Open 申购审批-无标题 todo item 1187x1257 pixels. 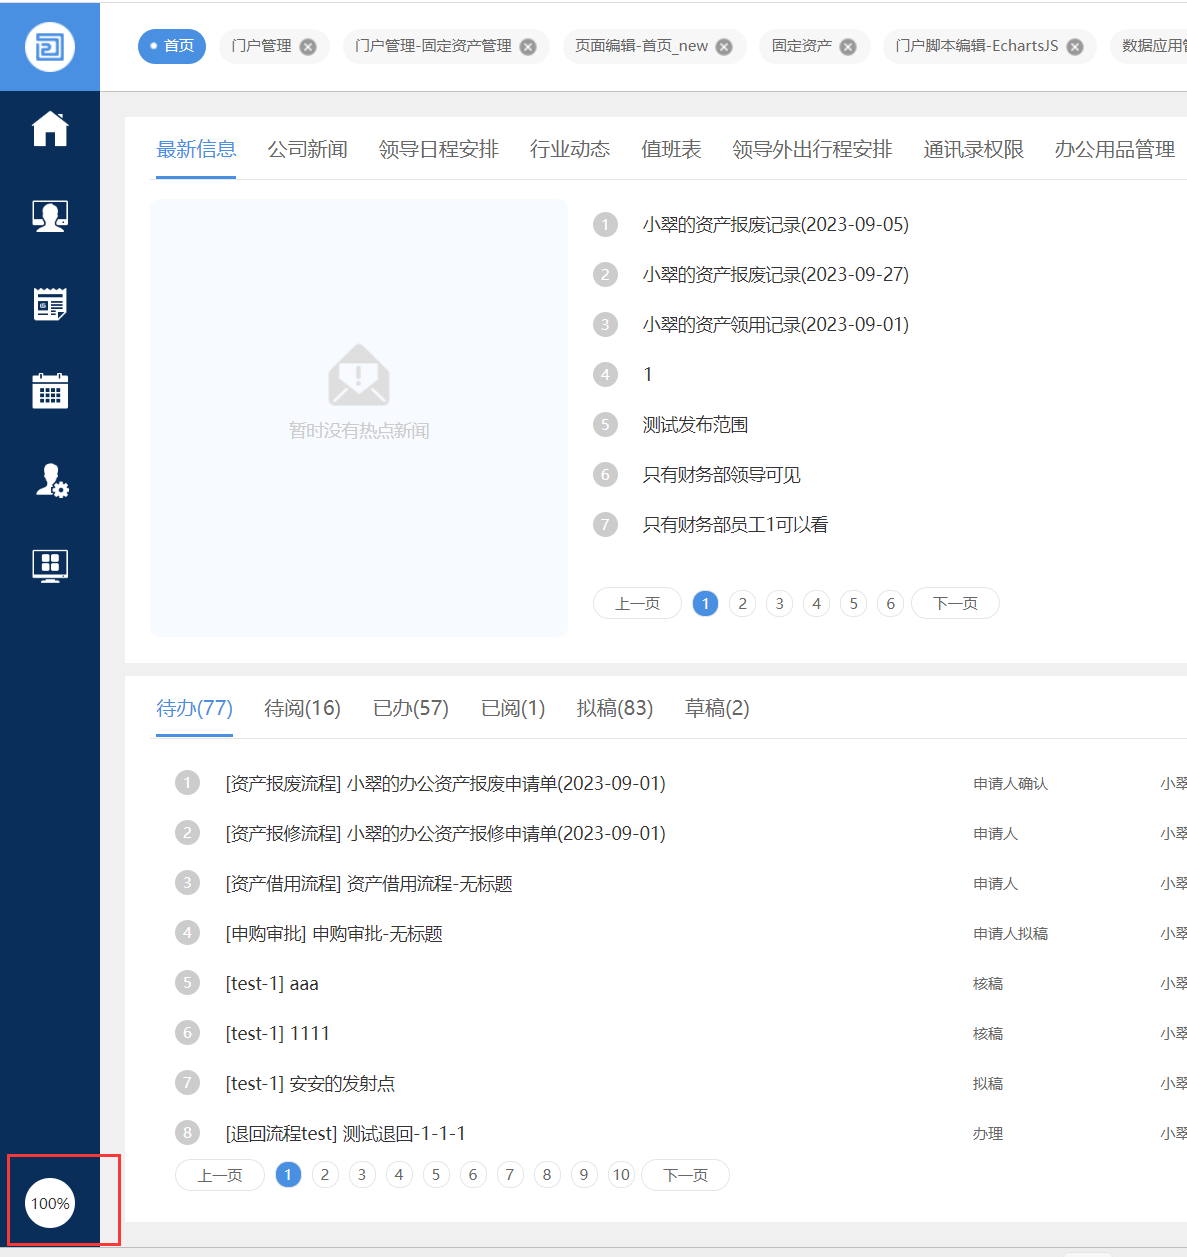click(x=334, y=933)
